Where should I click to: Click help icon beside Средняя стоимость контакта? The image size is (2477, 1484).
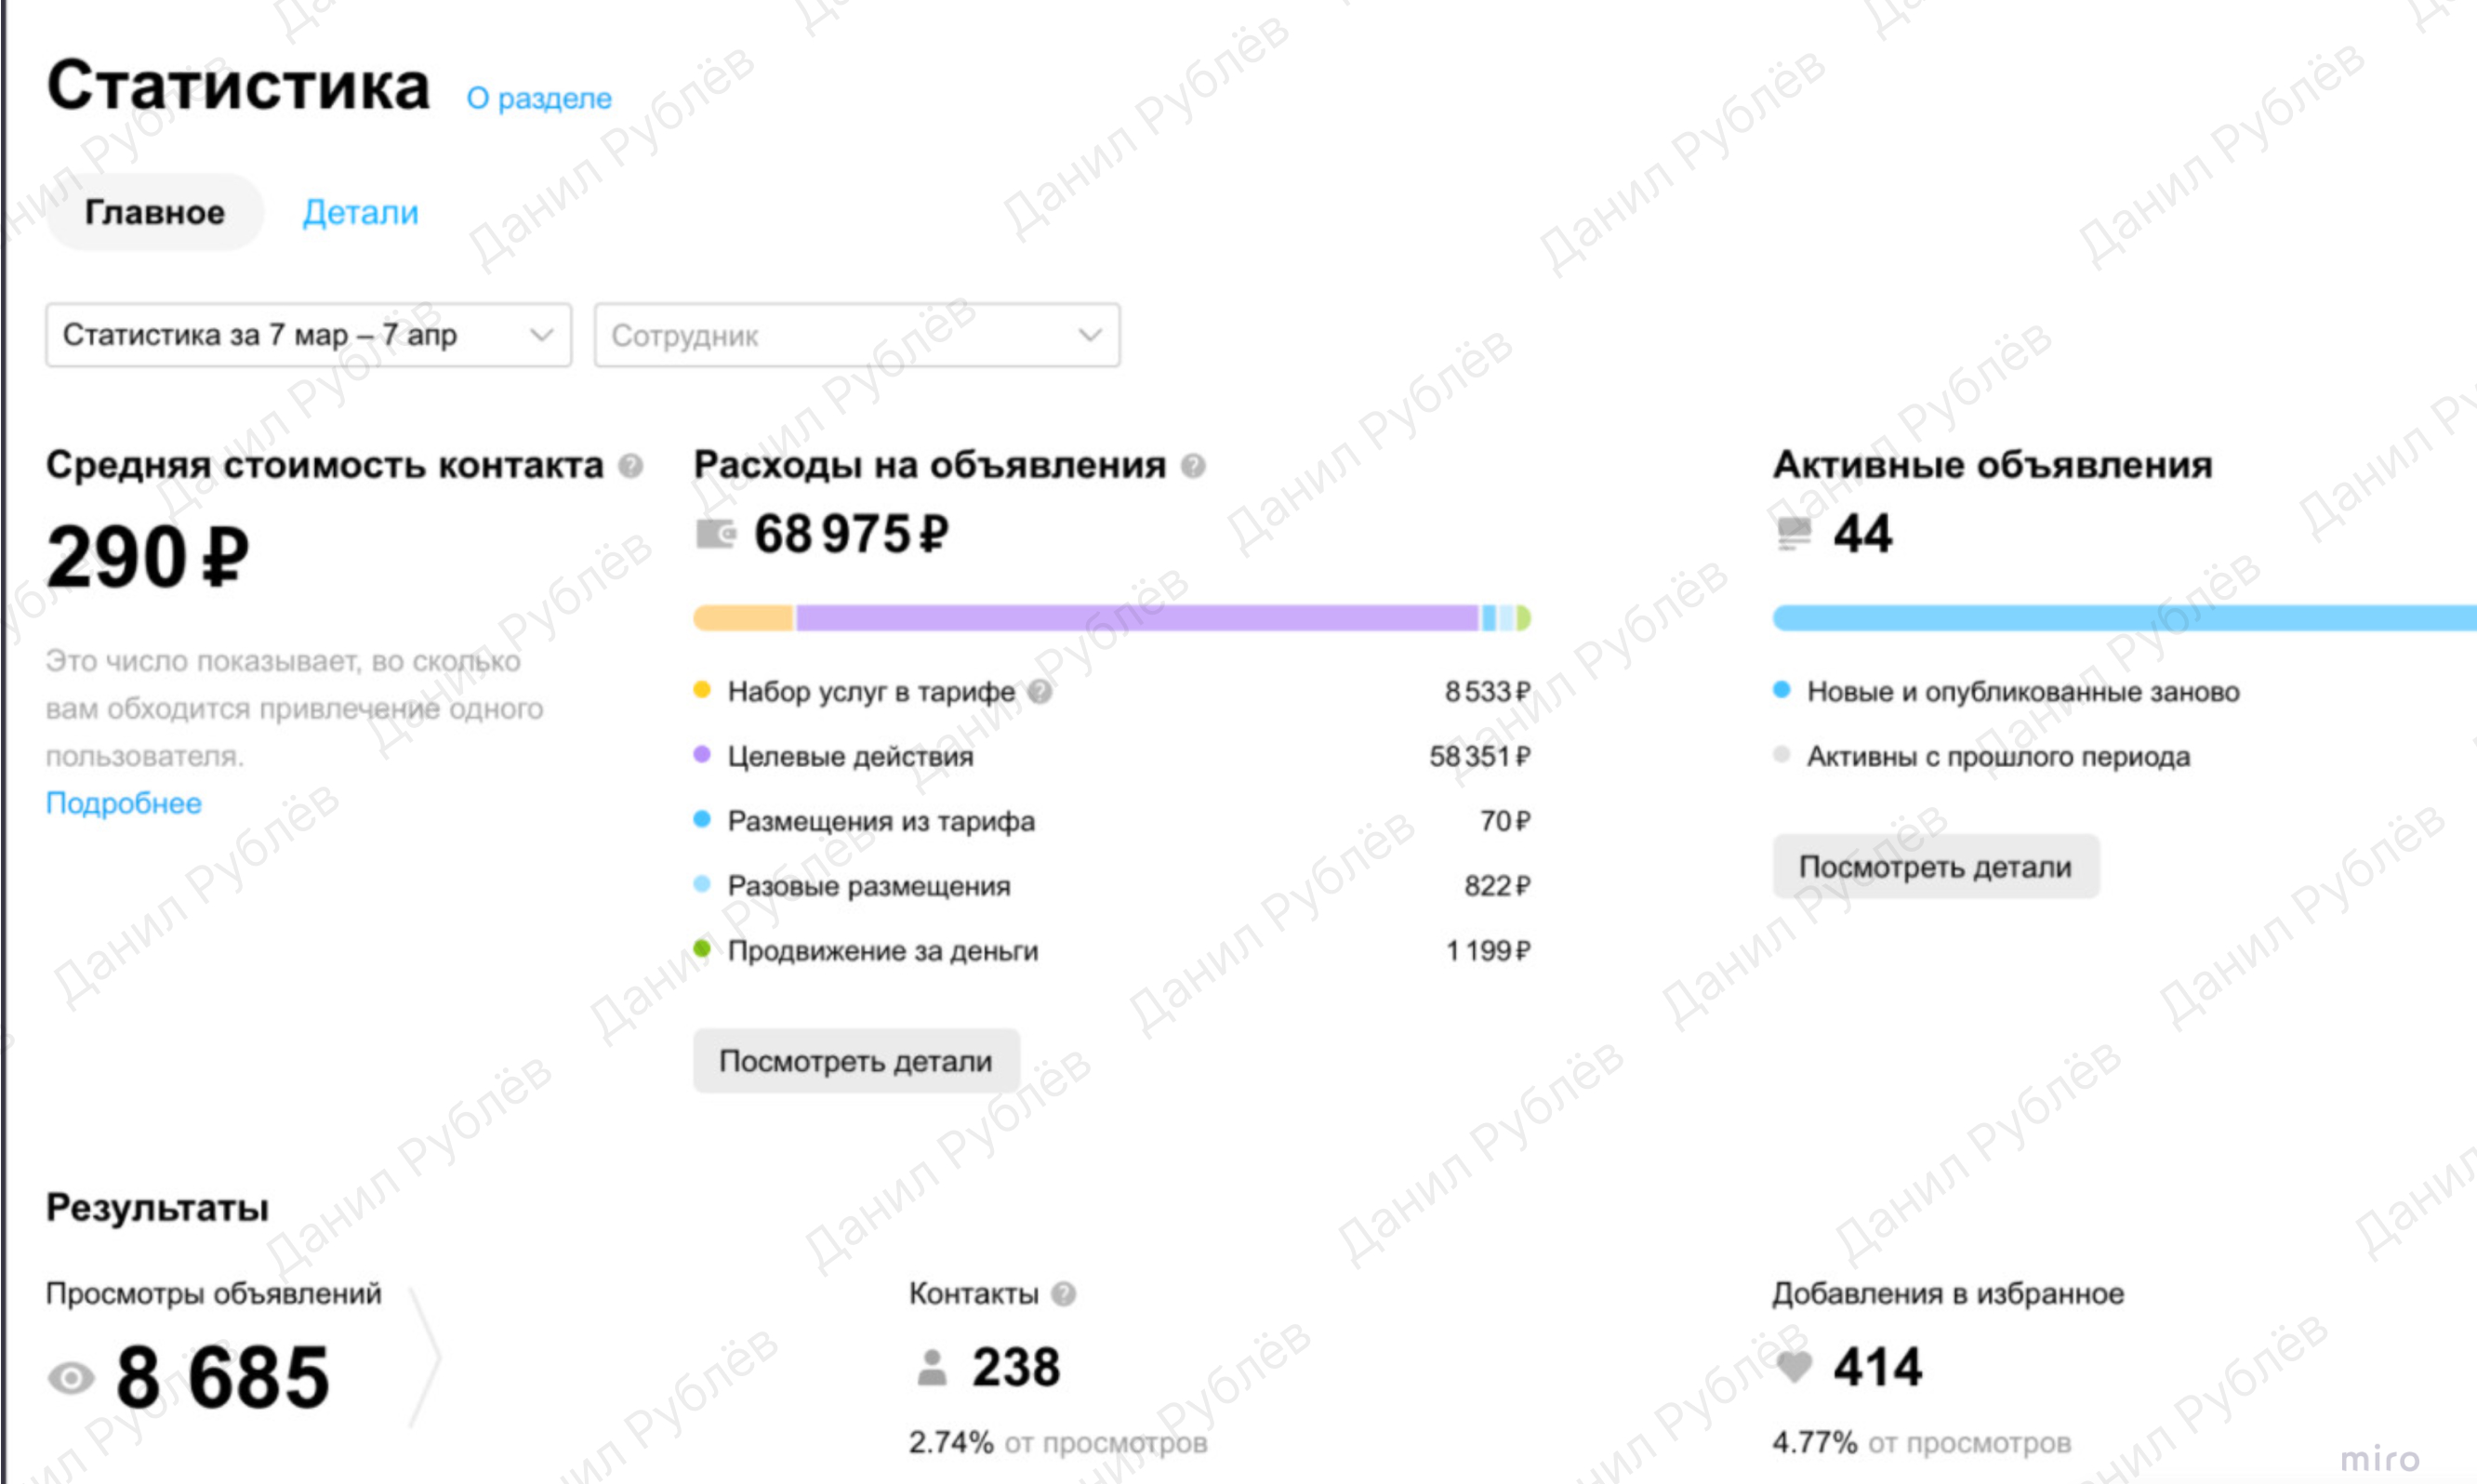point(630,466)
